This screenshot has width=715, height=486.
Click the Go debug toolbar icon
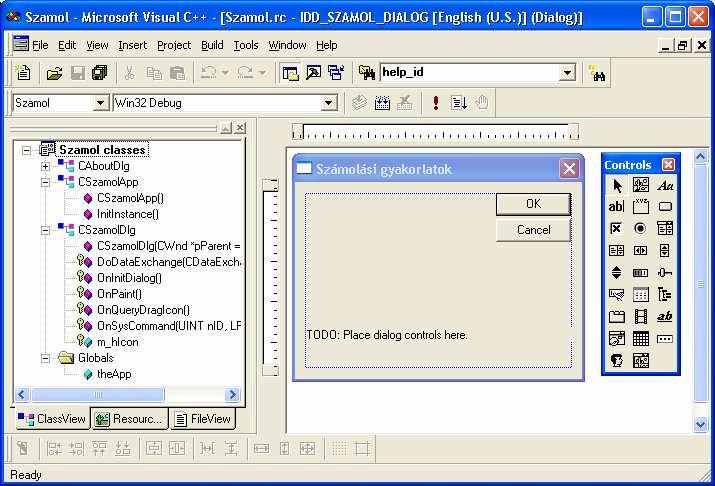click(458, 103)
